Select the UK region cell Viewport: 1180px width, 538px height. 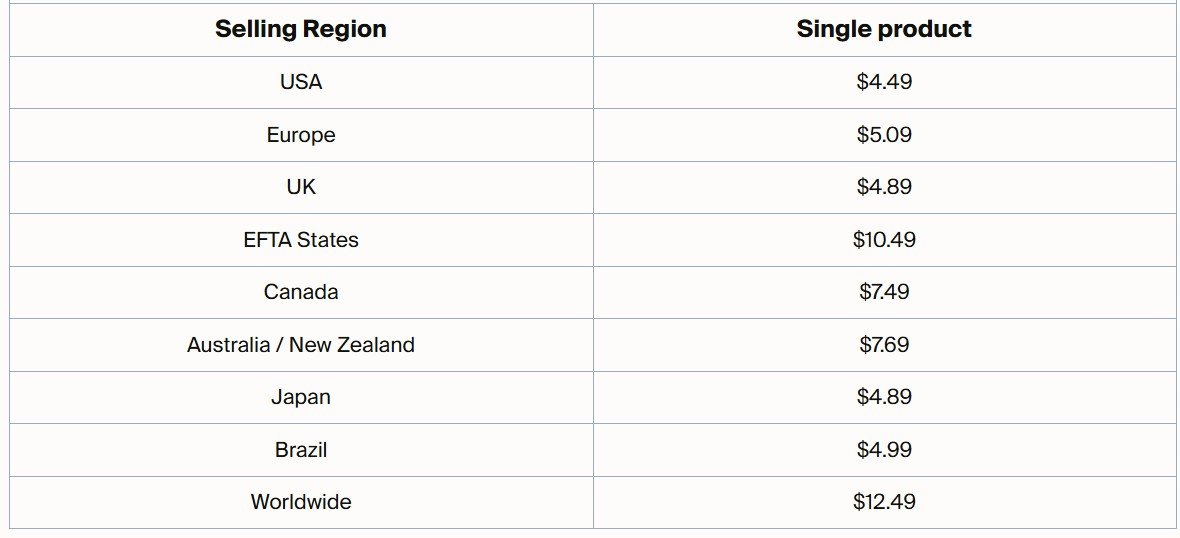click(300, 187)
